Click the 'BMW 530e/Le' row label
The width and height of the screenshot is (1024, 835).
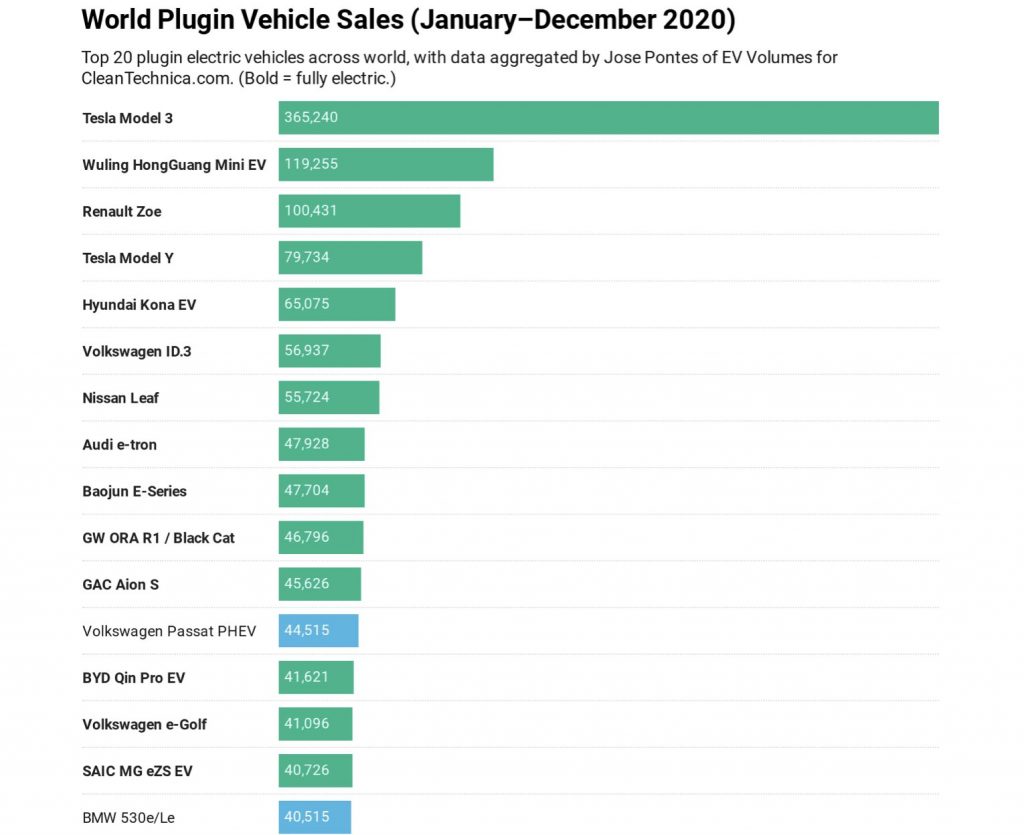point(128,818)
